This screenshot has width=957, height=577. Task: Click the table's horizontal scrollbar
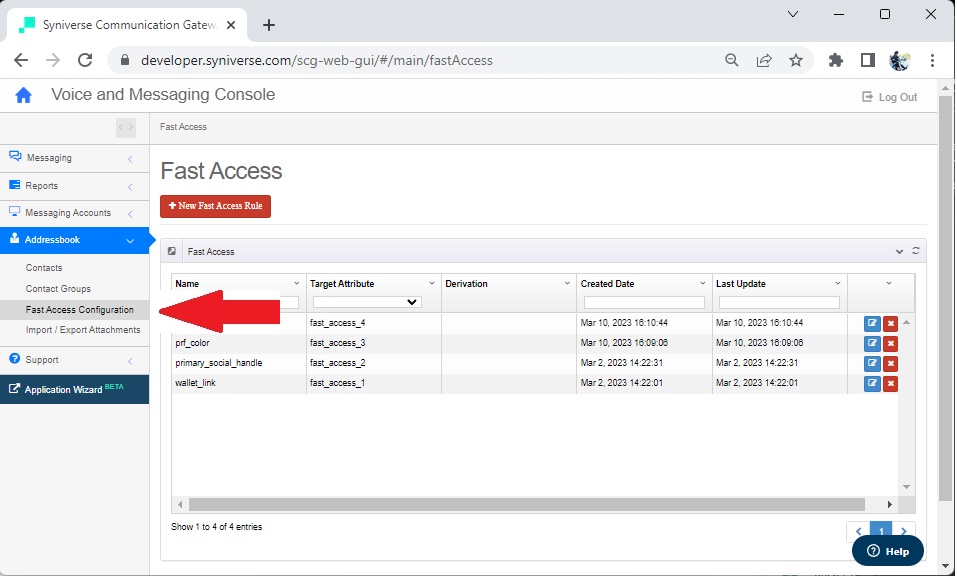click(527, 505)
